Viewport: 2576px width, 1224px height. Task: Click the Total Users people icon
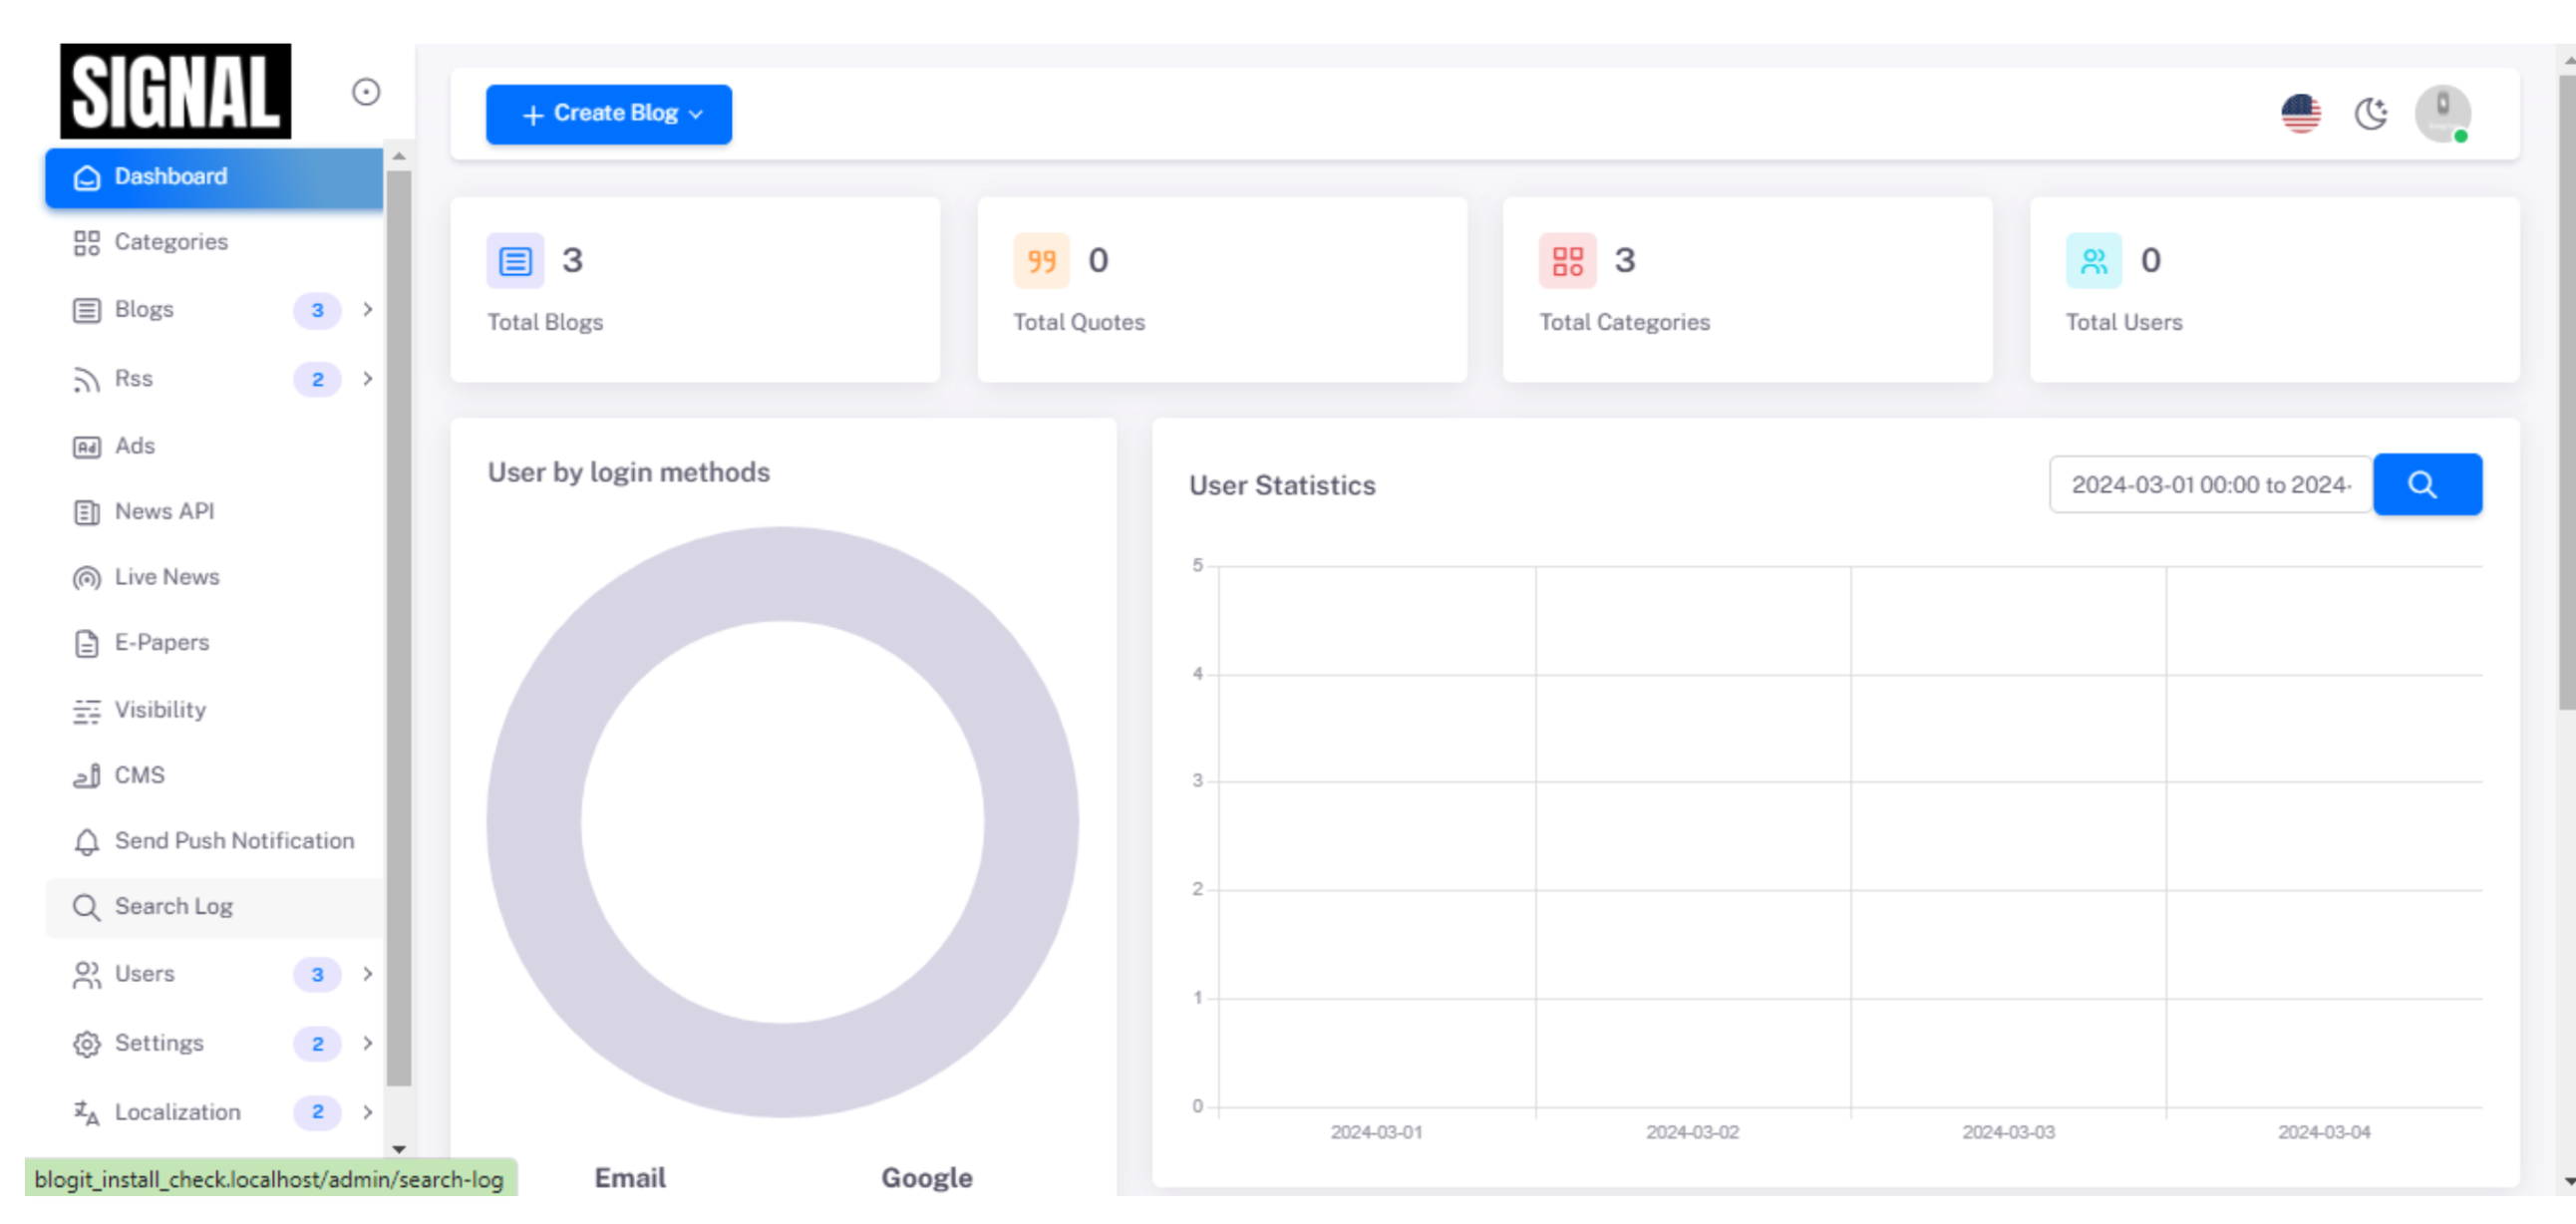pos(2093,261)
